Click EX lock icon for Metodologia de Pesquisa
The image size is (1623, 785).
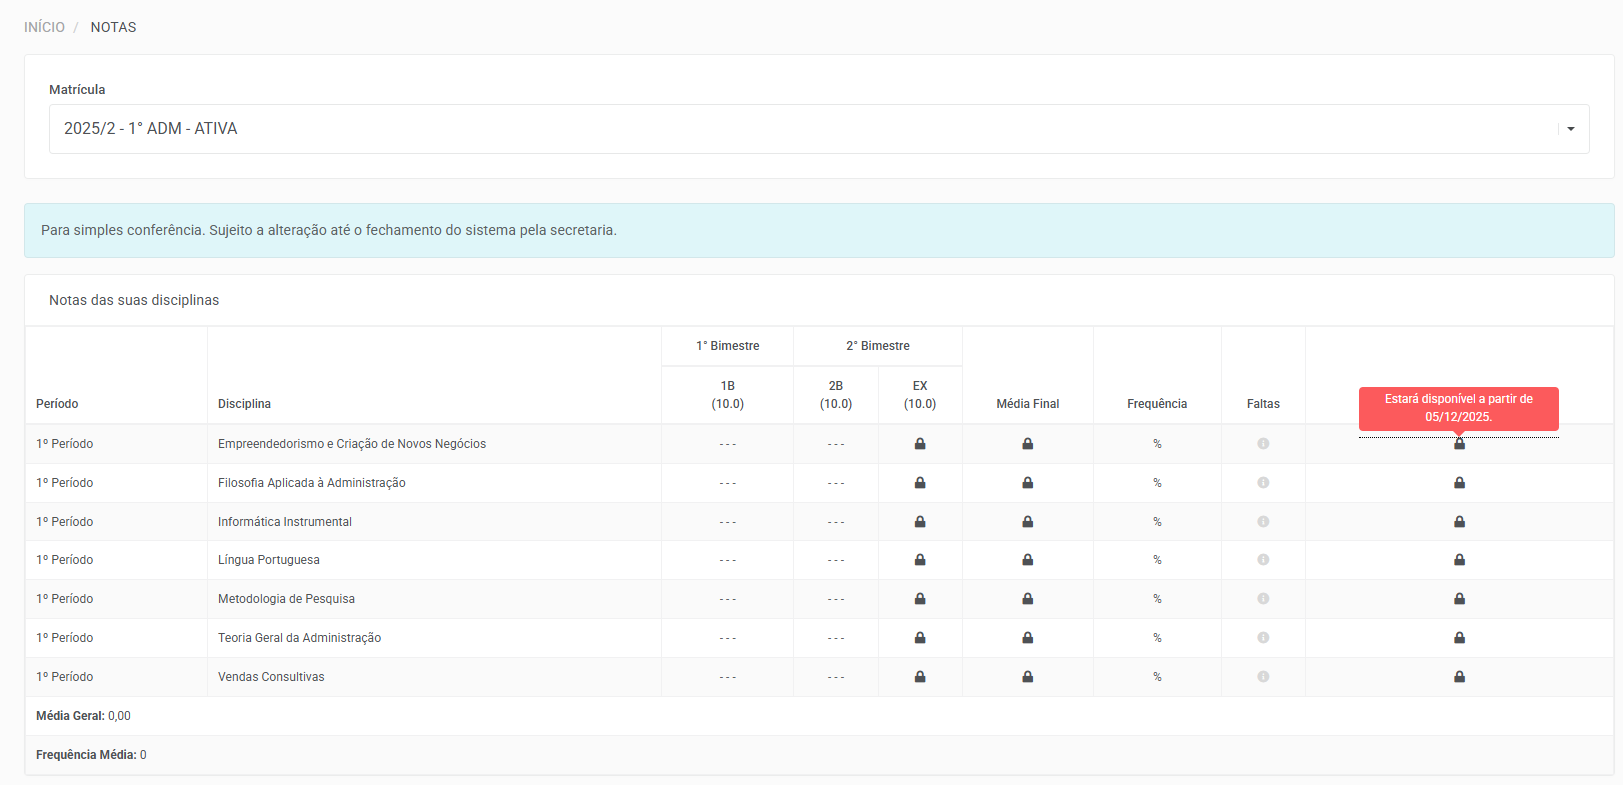[x=920, y=599]
